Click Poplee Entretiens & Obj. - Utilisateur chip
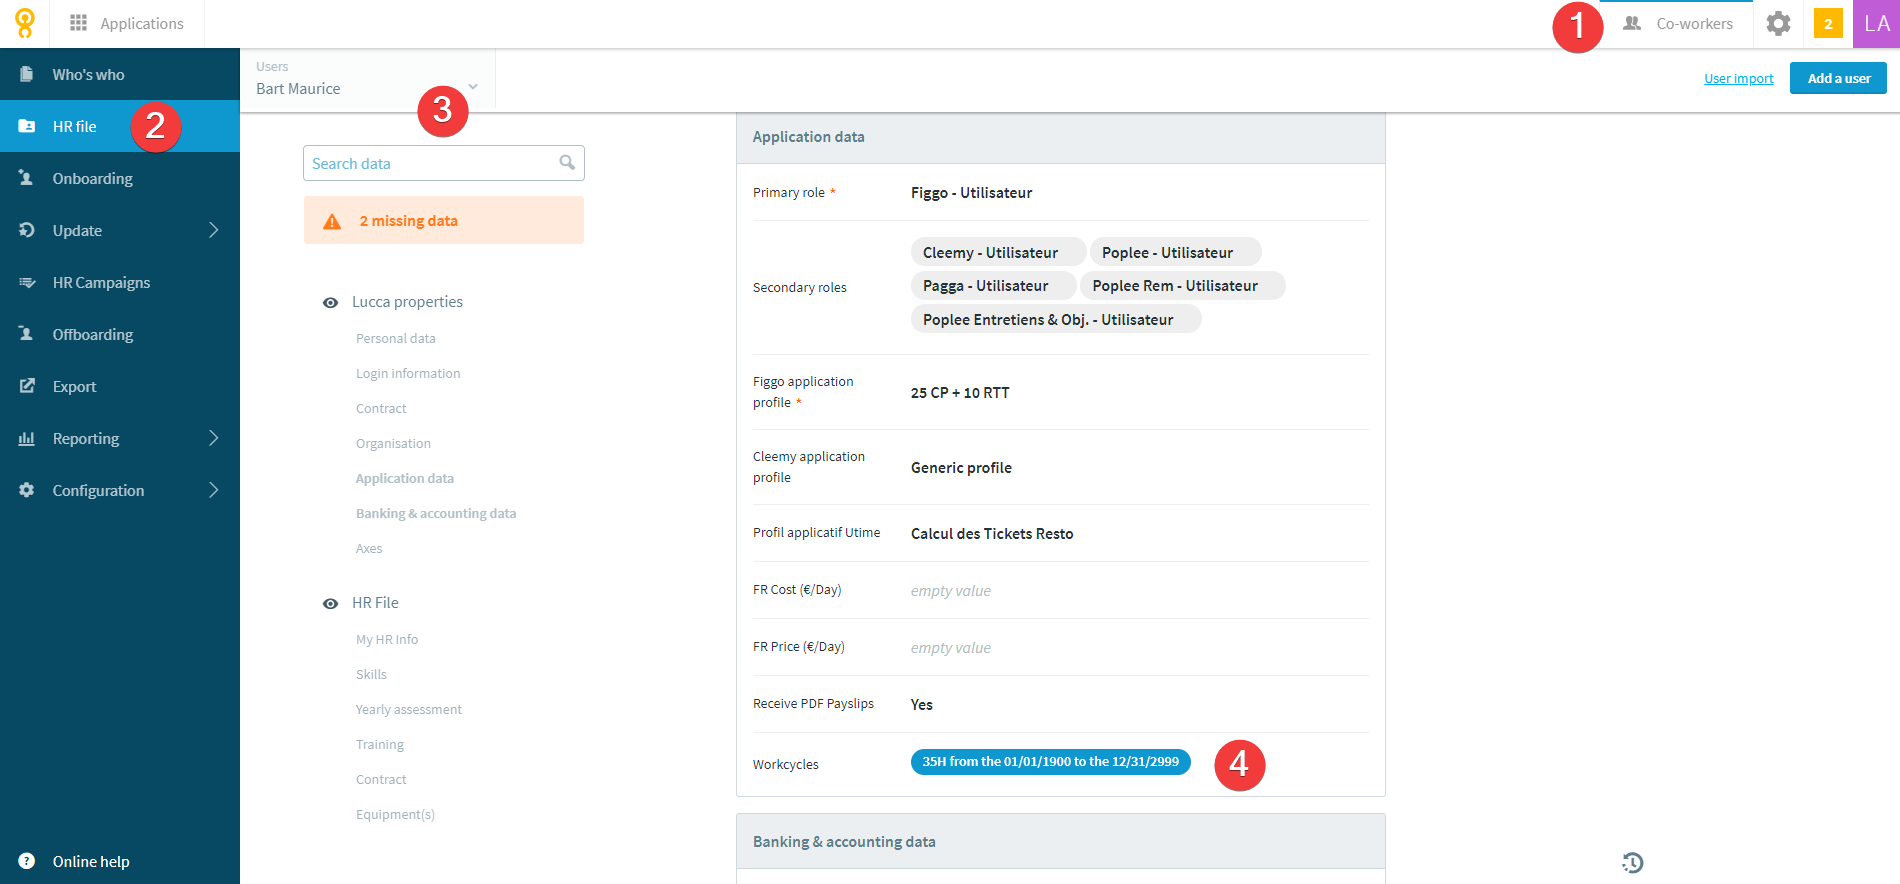The width and height of the screenshot is (1900, 884). coord(1056,319)
